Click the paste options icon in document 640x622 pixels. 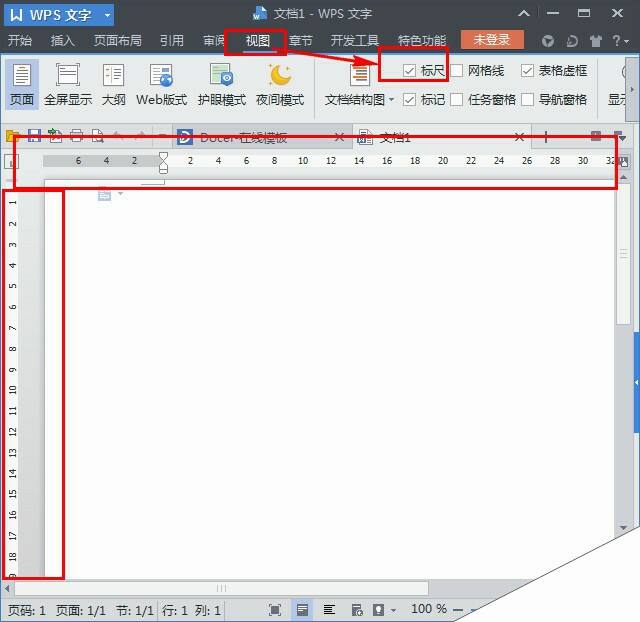point(104,195)
